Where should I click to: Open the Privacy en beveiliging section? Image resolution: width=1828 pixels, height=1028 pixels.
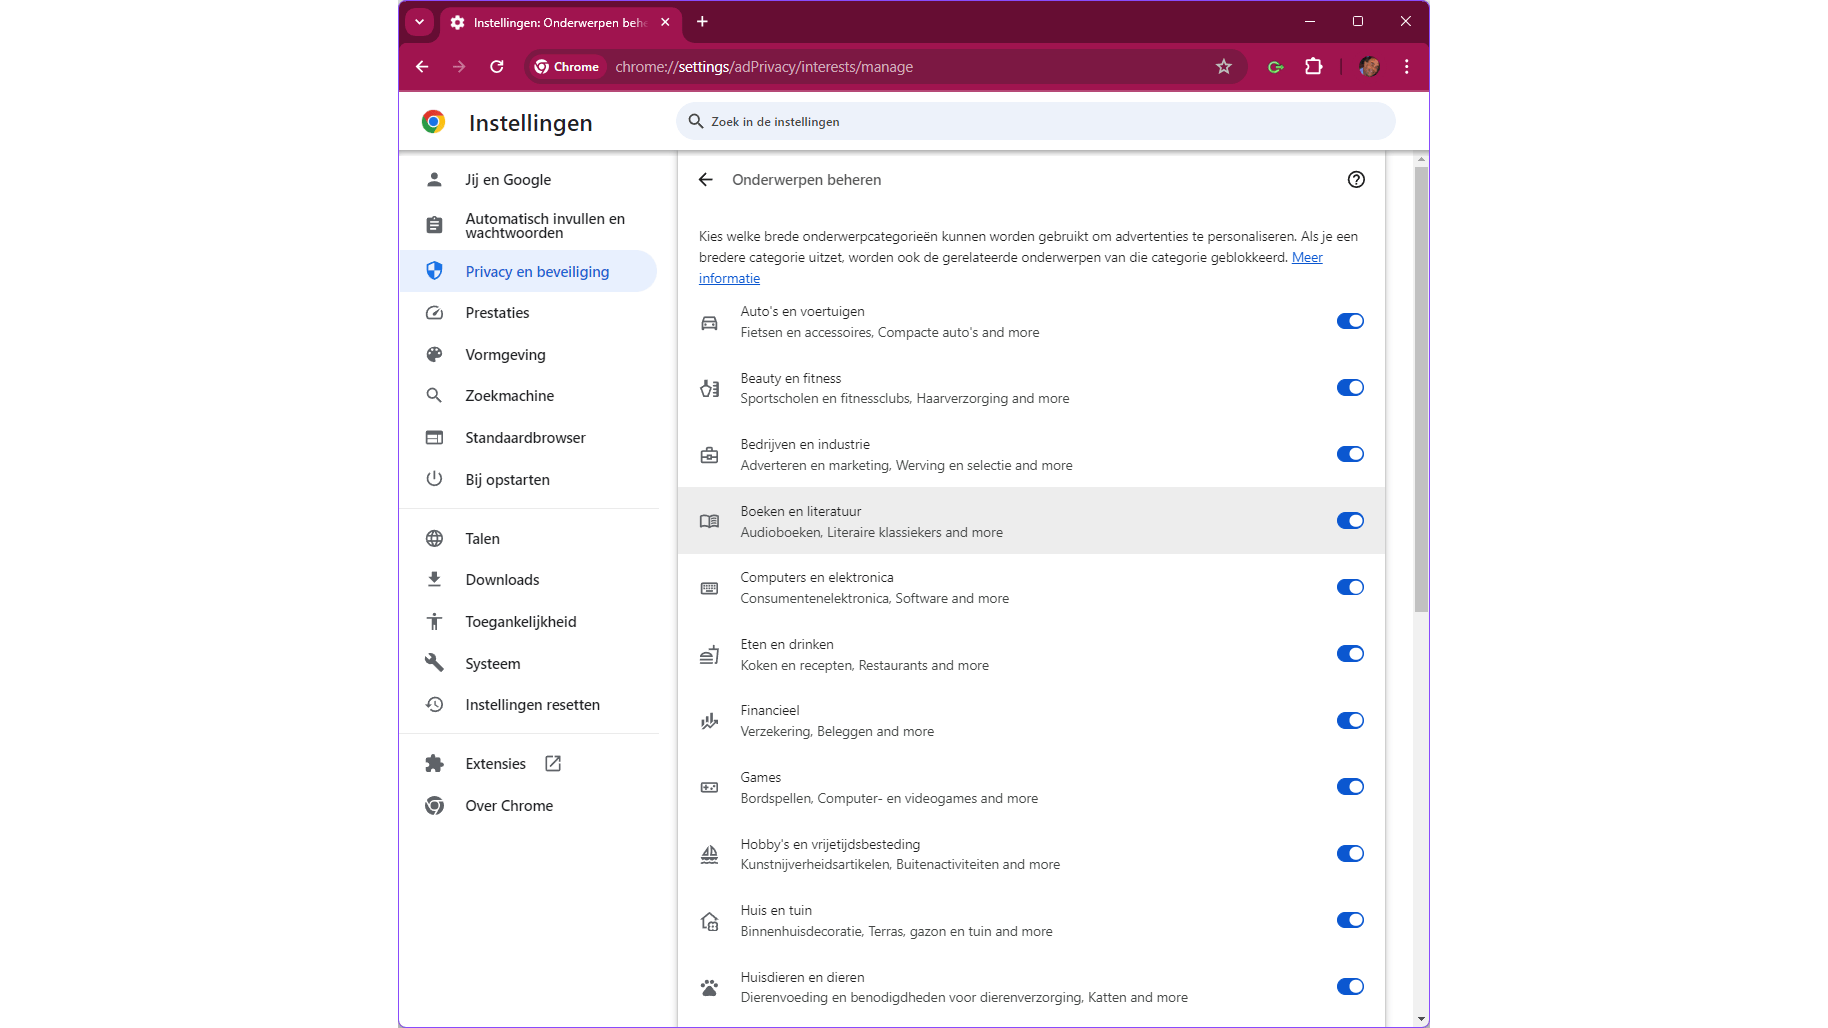[x=537, y=272]
